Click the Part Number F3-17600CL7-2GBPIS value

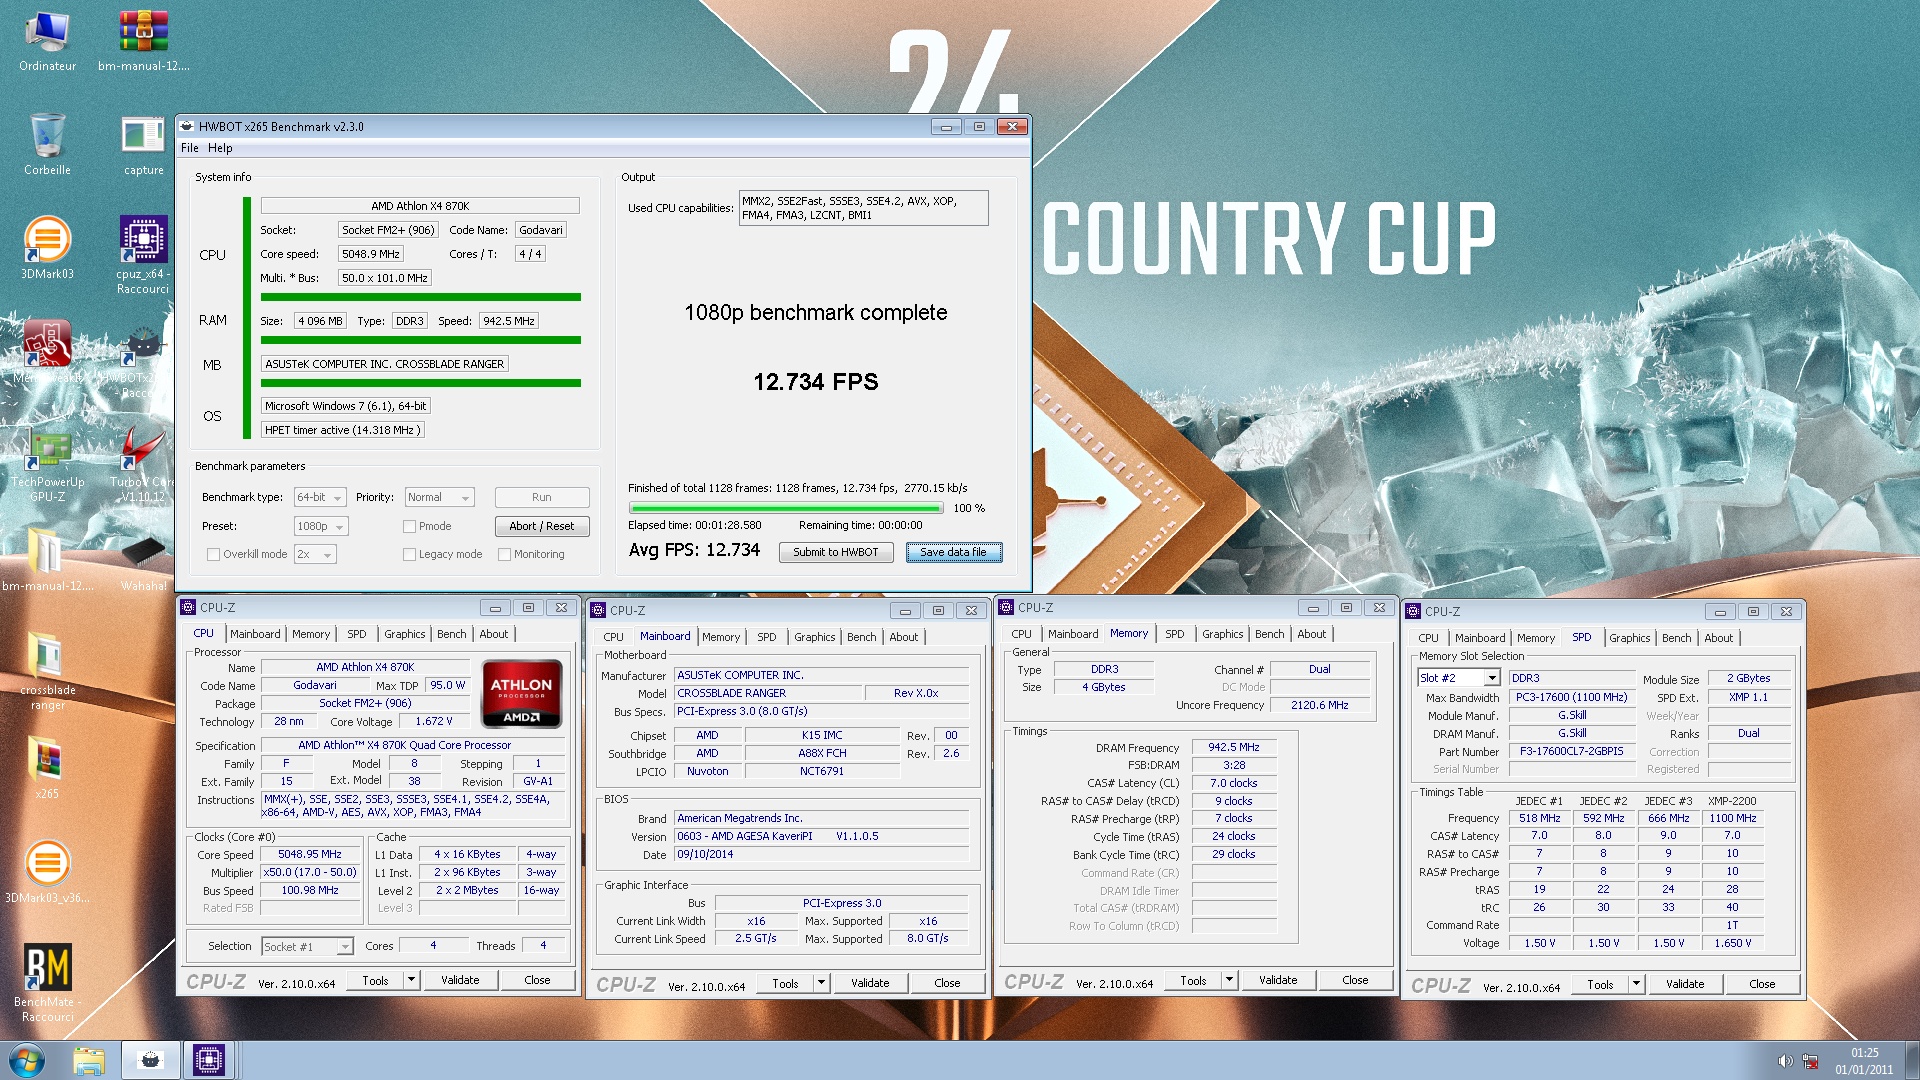1571,751
